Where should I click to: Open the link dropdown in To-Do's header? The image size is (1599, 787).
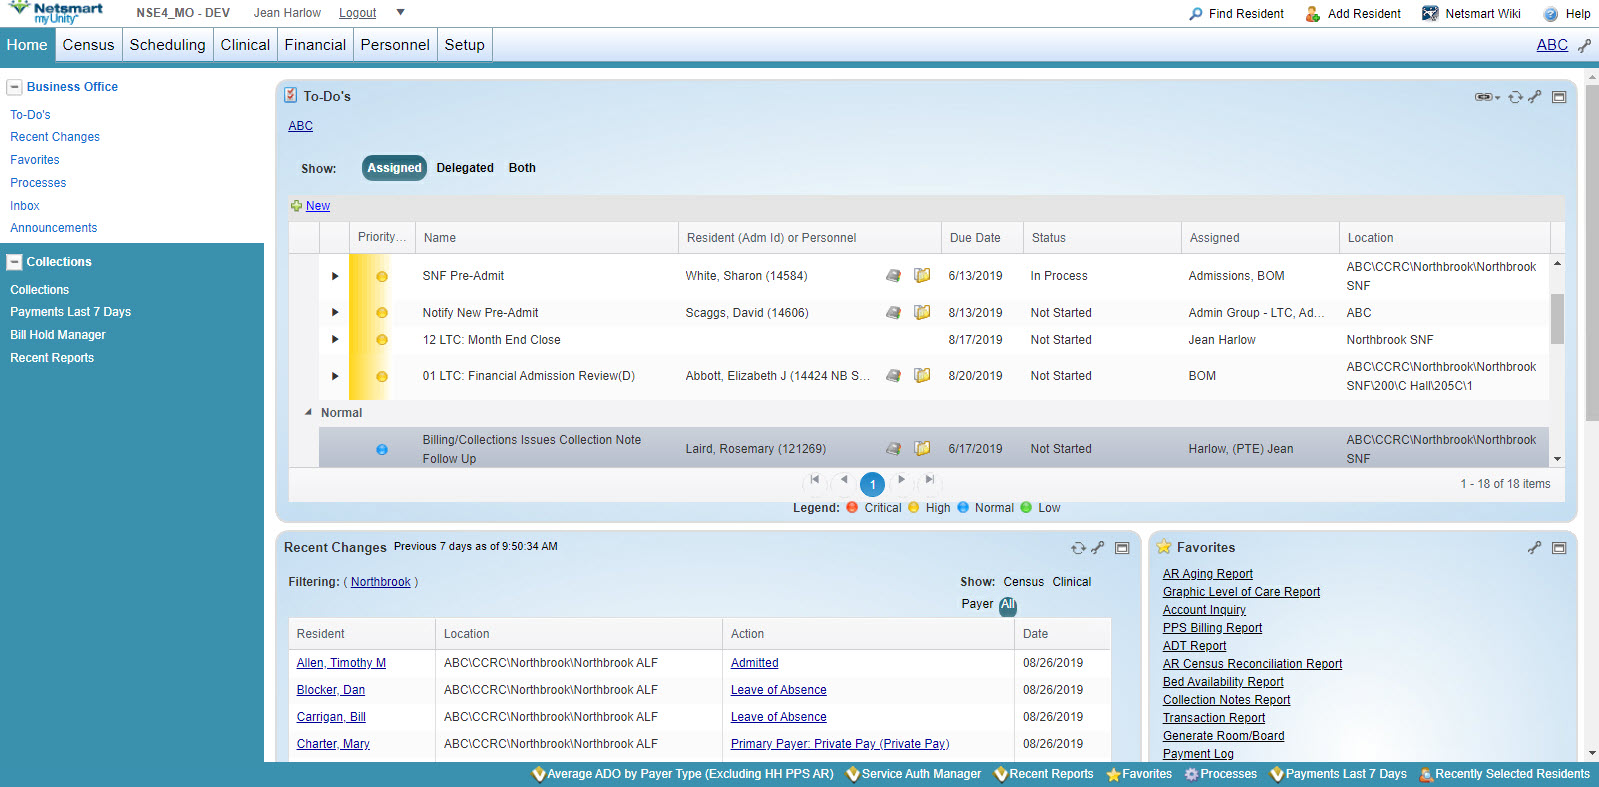point(1488,97)
